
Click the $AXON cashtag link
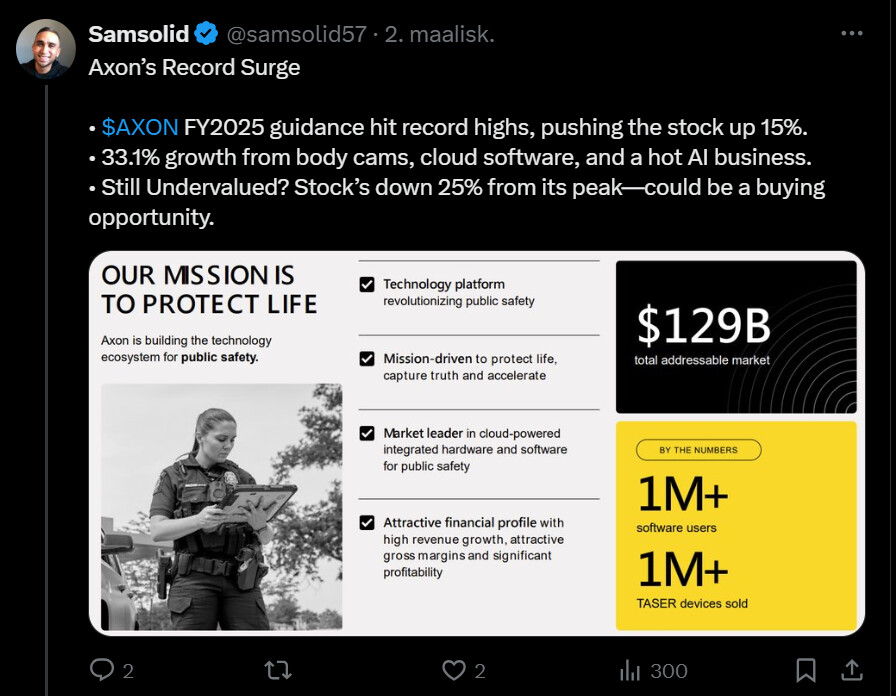[x=140, y=128]
